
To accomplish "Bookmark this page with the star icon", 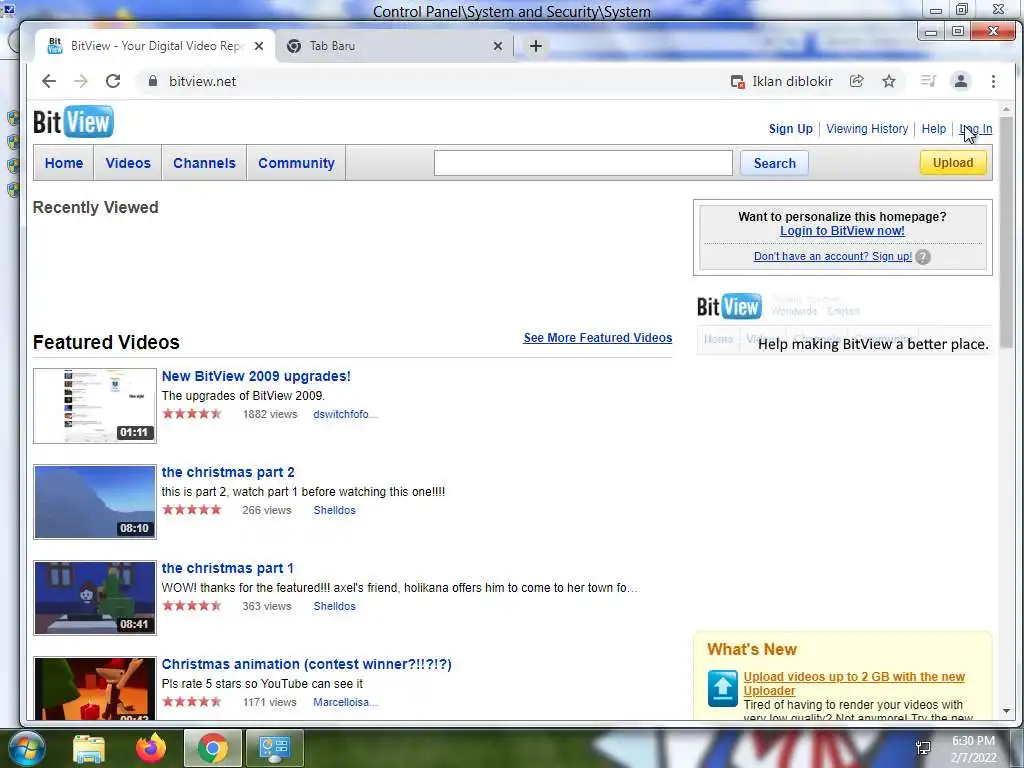I will point(889,81).
